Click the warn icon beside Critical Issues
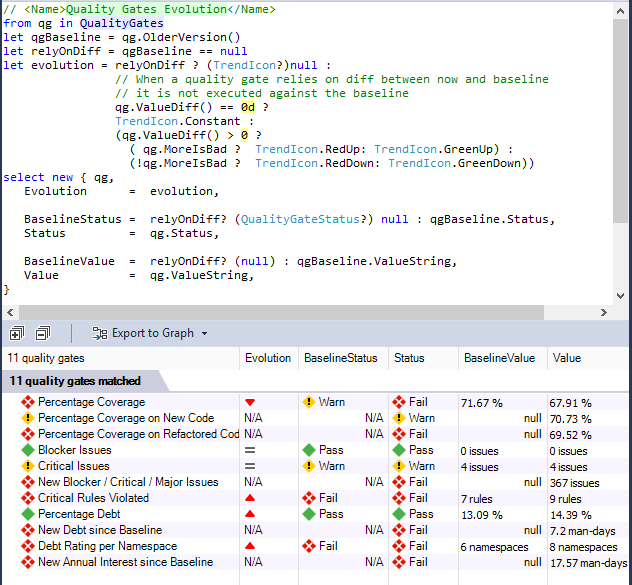This screenshot has height=585, width=632. pos(28,466)
